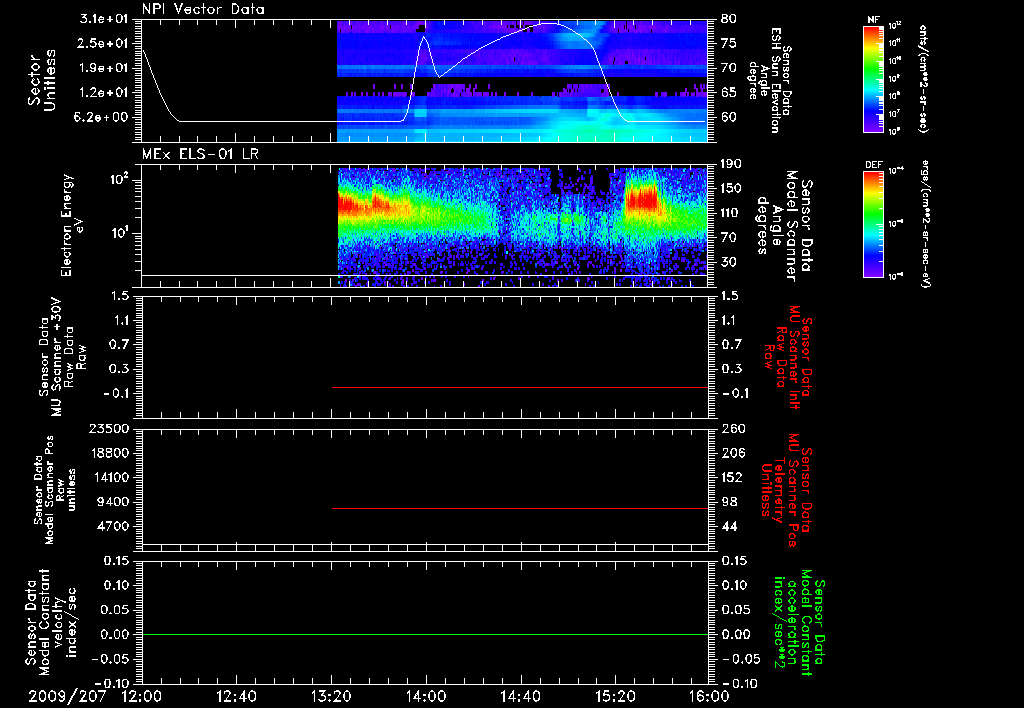Click the 12:00 time tick label
Viewport: 1024px width, 708px height.
coord(142,696)
